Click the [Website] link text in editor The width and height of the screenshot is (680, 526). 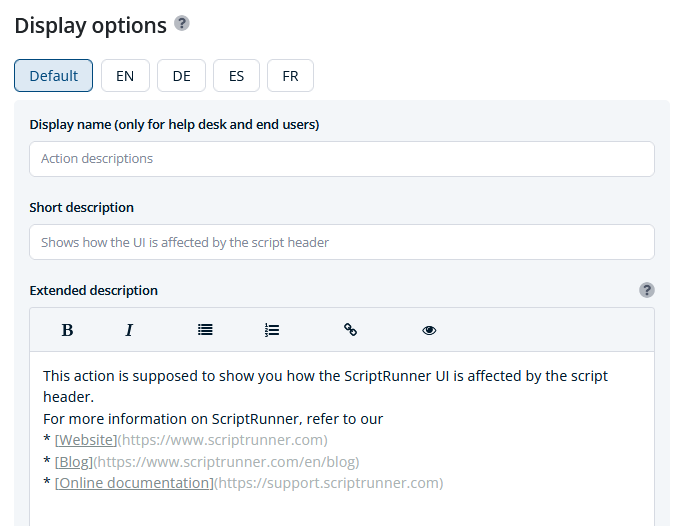coord(86,440)
